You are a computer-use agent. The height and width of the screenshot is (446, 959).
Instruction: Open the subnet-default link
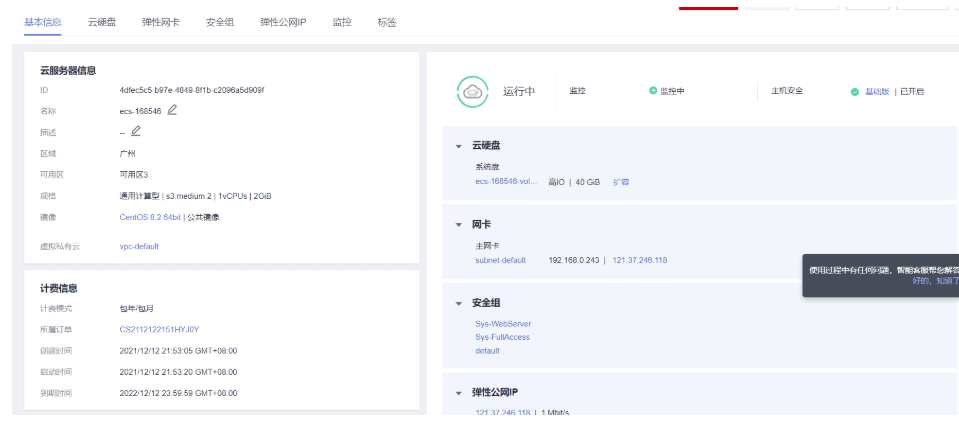point(500,261)
